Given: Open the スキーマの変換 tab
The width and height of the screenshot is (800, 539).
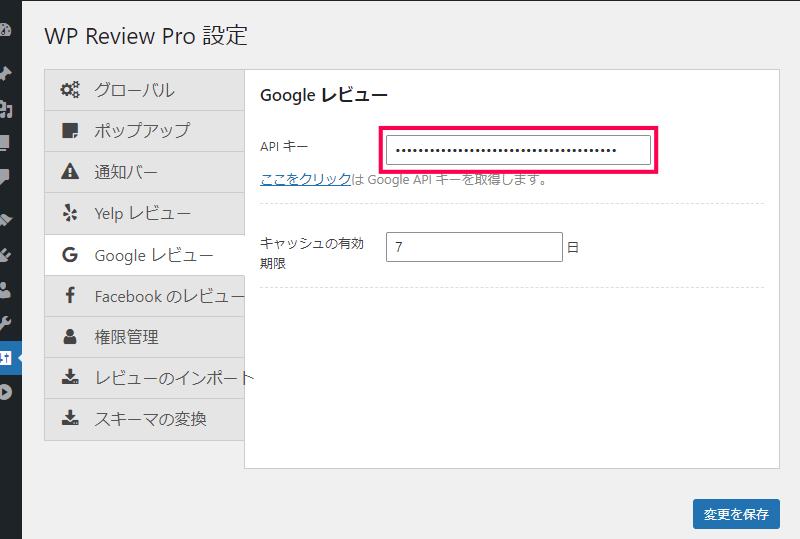Looking at the screenshot, I should (144, 419).
